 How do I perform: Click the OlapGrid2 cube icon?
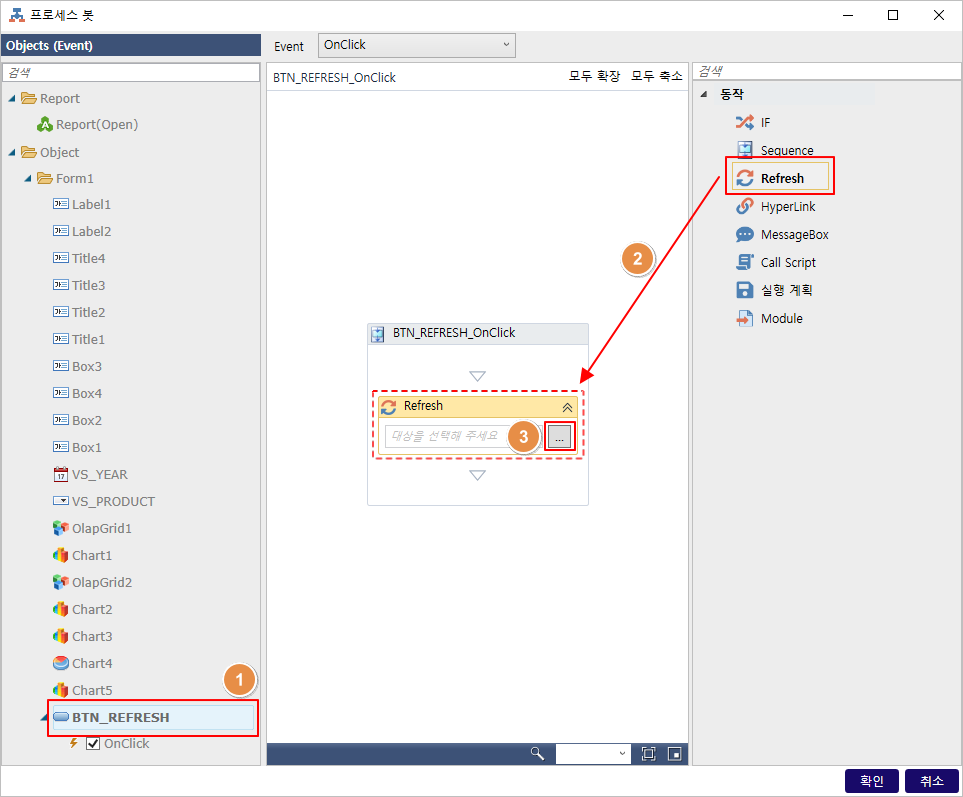(61, 582)
